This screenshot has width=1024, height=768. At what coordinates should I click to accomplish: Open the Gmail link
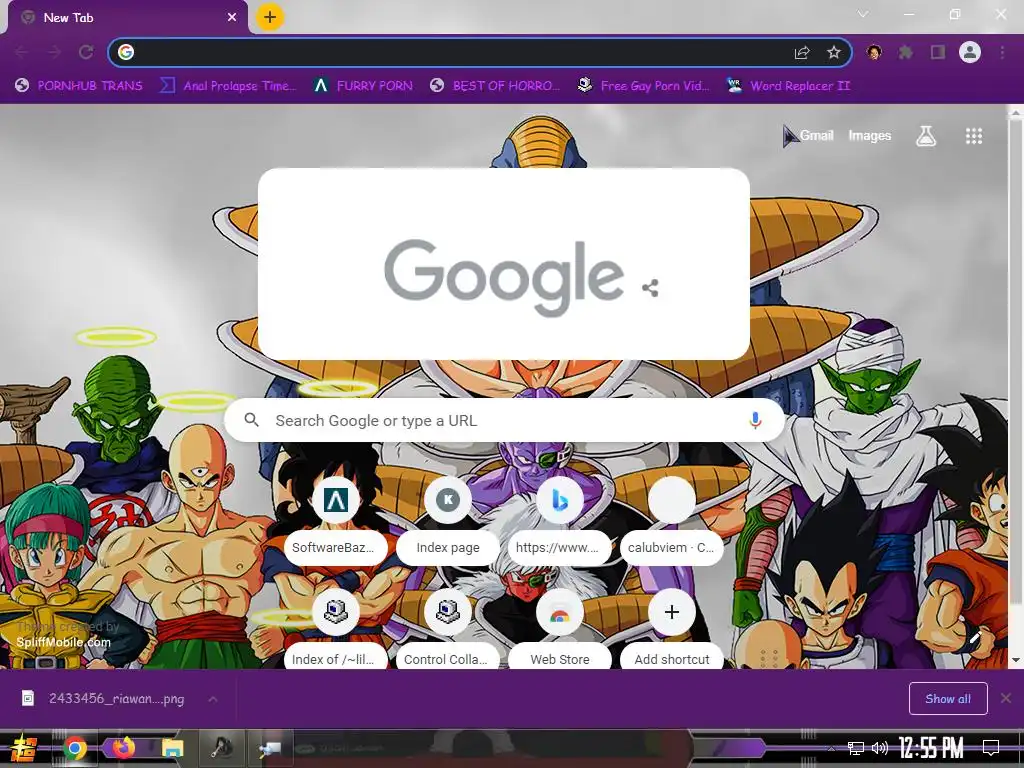point(816,135)
